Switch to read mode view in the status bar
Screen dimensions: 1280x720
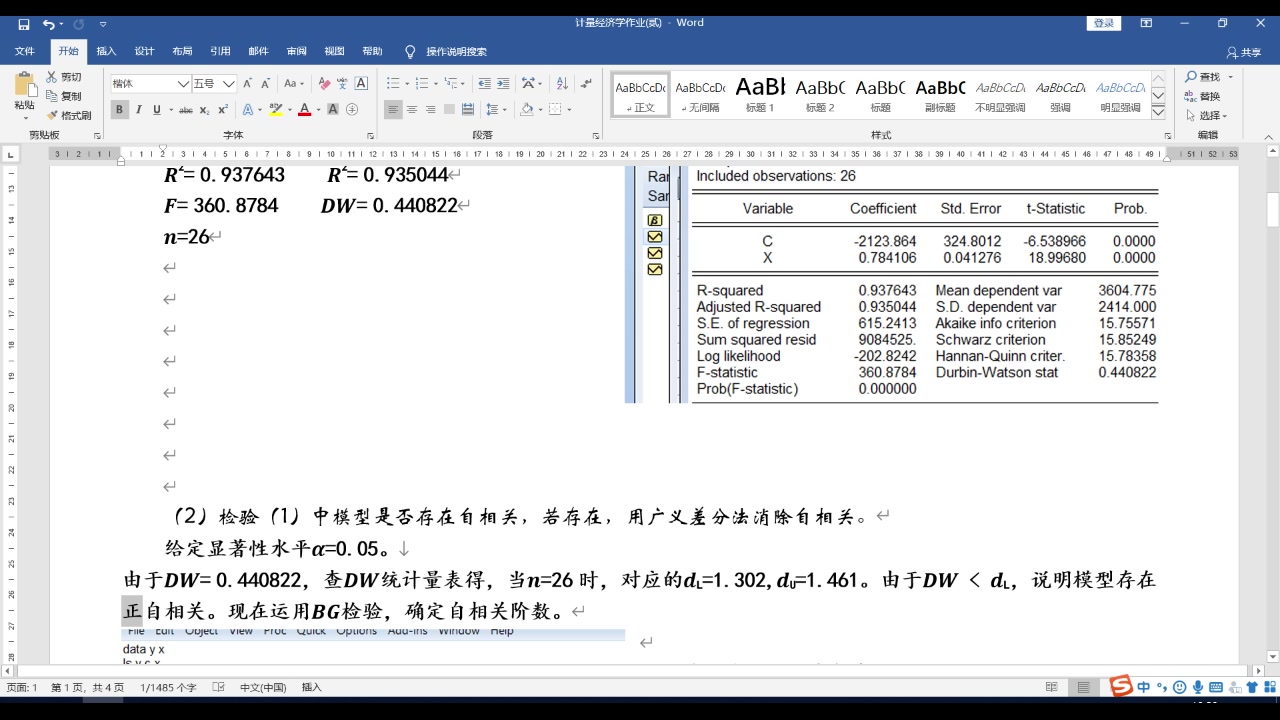pyautogui.click(x=1051, y=687)
